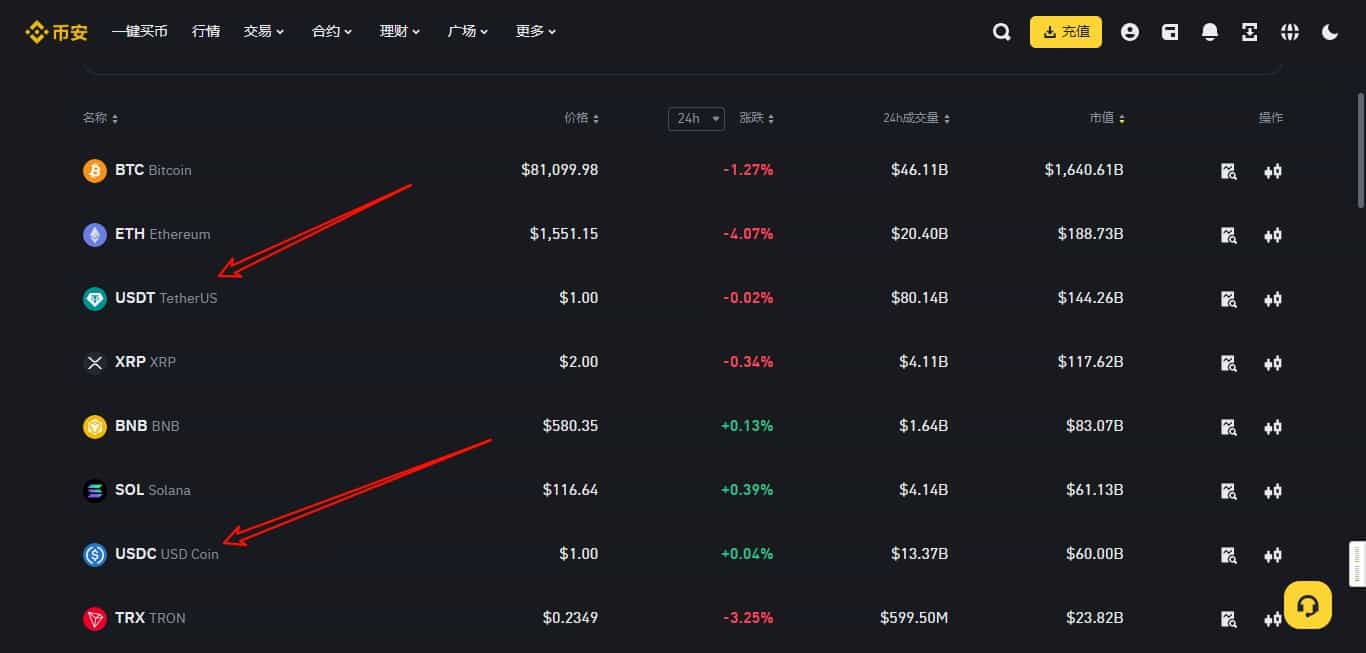The image size is (1366, 653).
Task: Click the yellow 充值 button
Action: click(1065, 31)
